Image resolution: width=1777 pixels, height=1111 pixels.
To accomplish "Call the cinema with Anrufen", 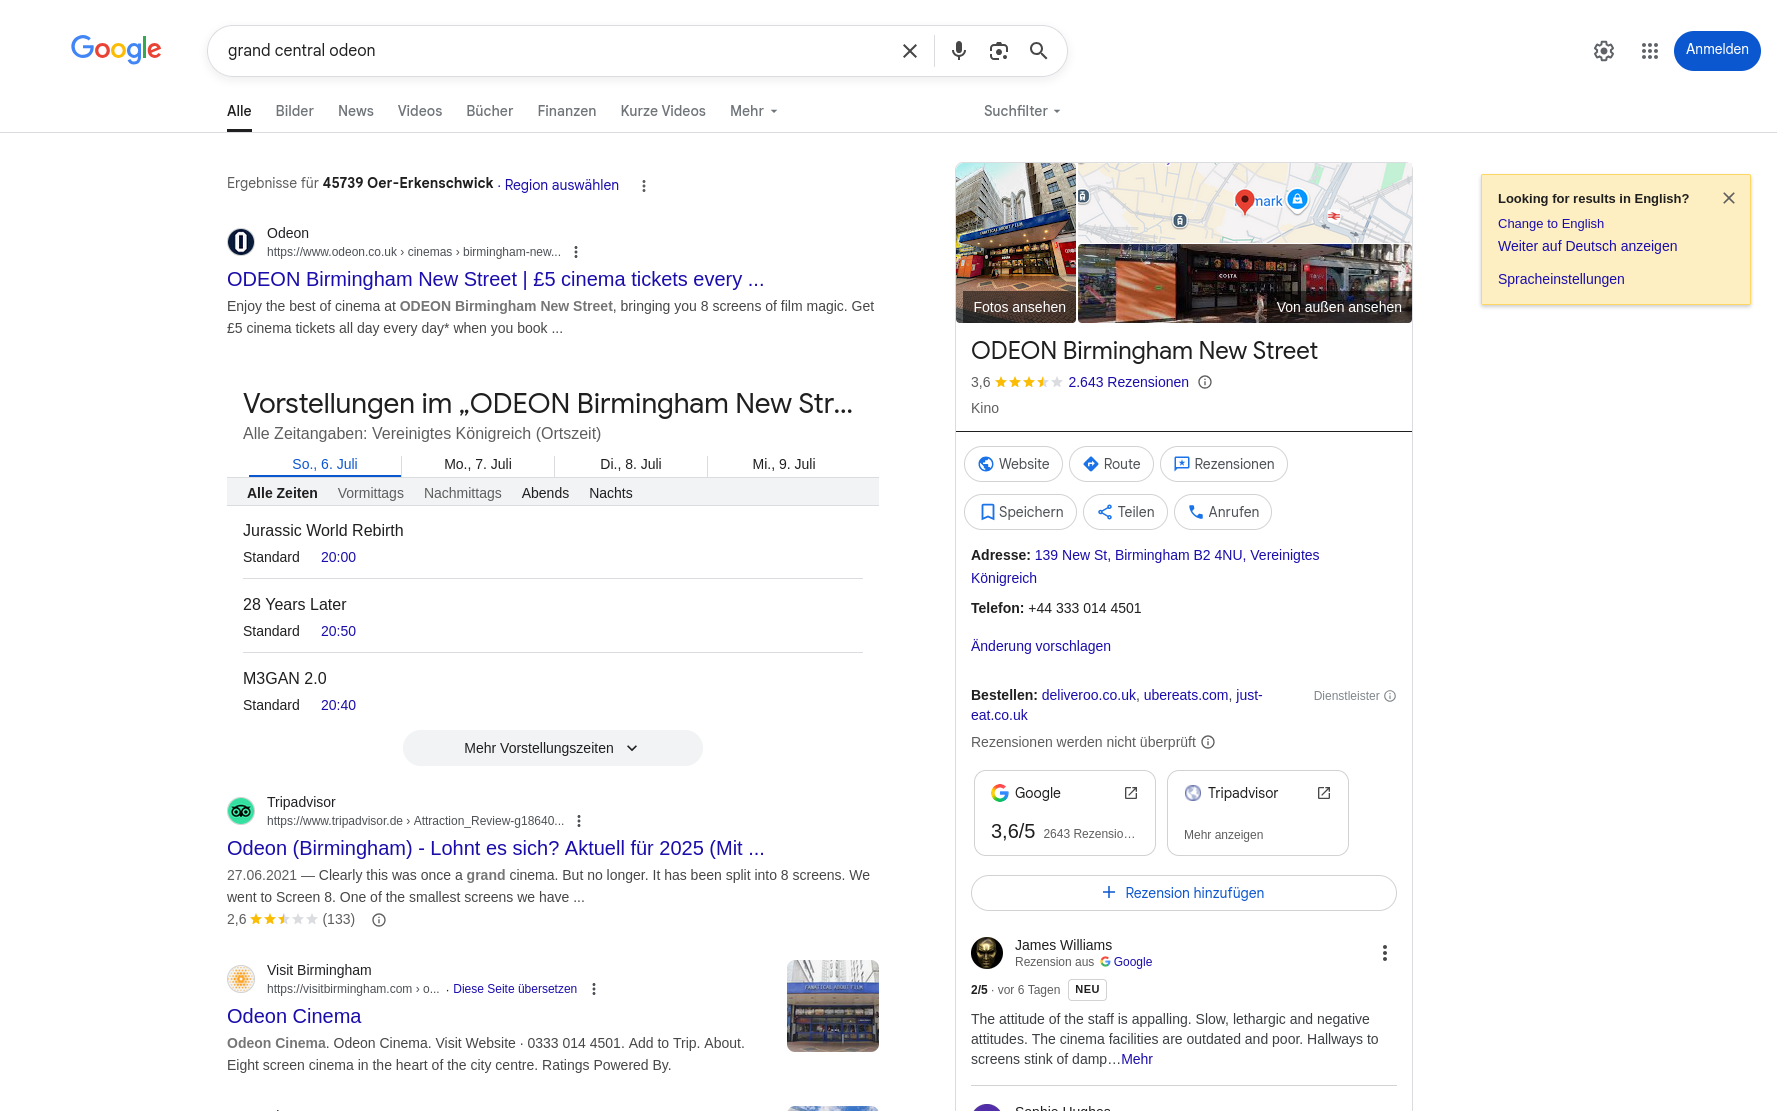I will click(x=1223, y=512).
